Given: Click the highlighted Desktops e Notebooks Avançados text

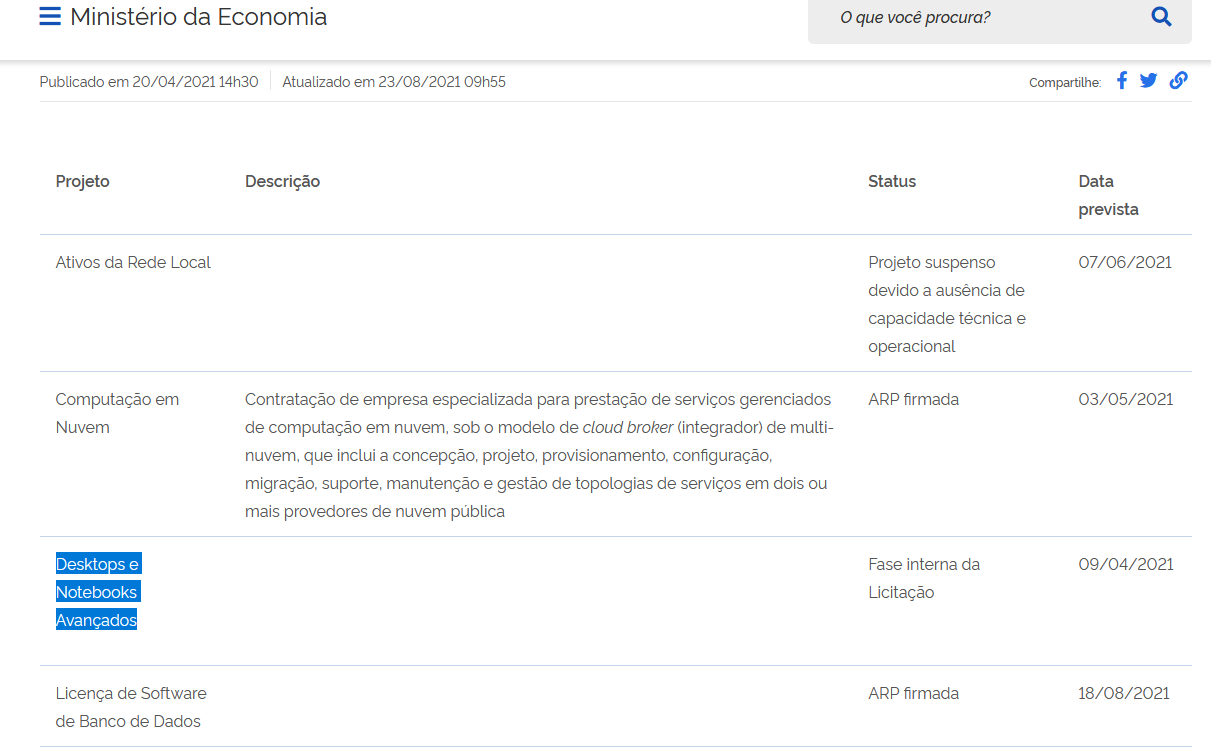Looking at the screenshot, I should pos(97,592).
